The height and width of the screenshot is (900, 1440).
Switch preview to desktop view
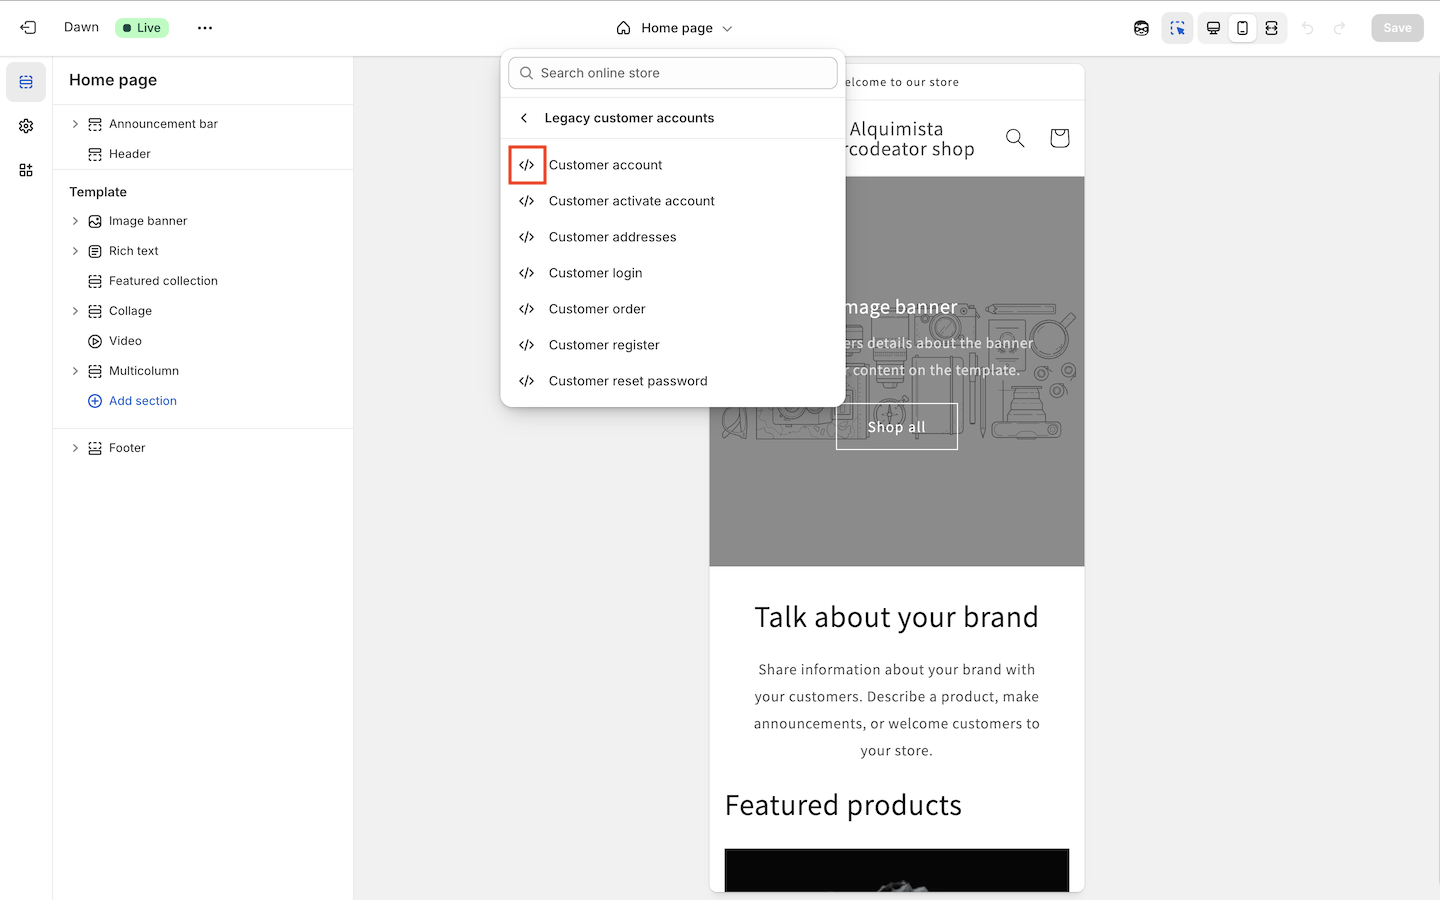point(1213,28)
